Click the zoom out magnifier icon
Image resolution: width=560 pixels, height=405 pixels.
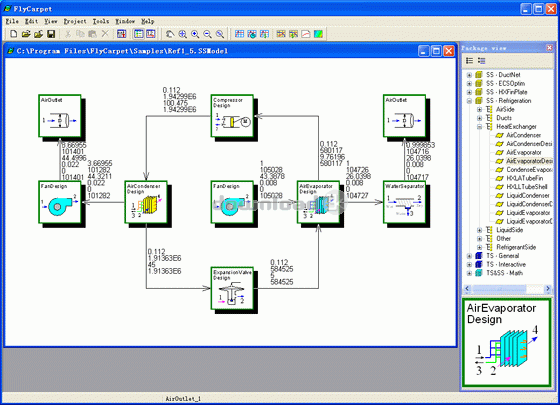[207, 34]
